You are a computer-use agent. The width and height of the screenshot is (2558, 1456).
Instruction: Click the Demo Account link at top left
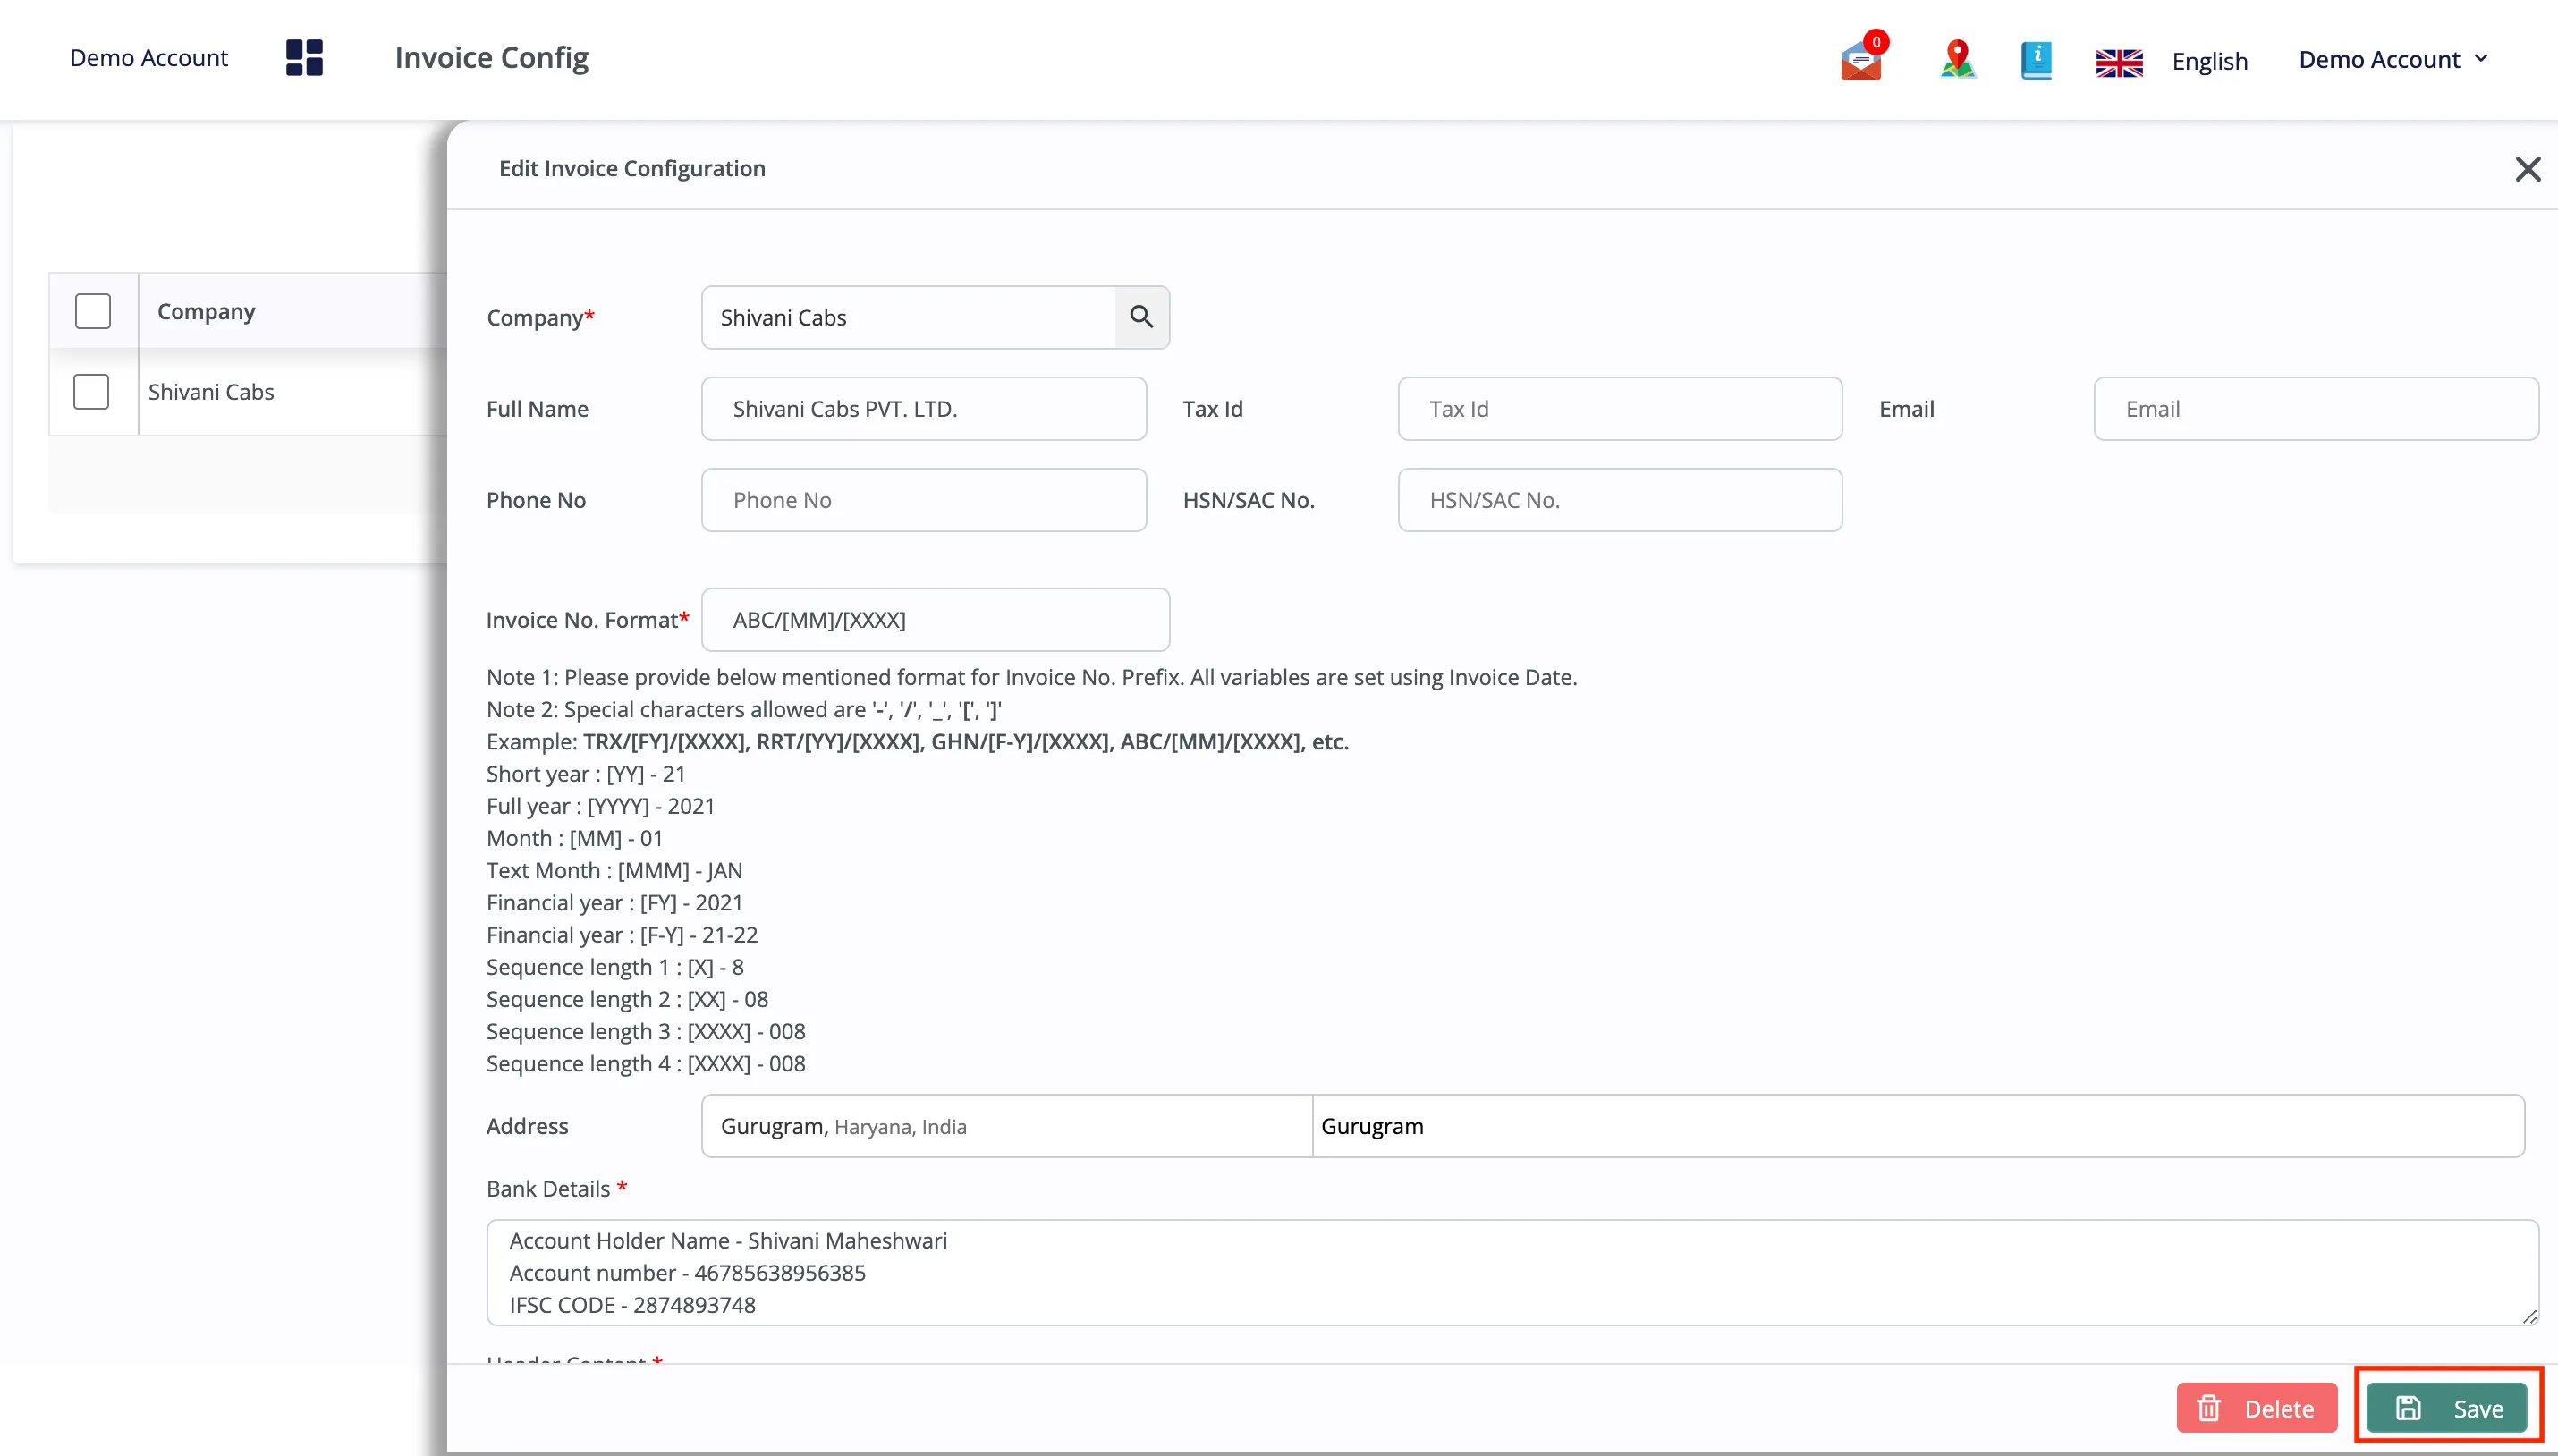pyautogui.click(x=148, y=57)
